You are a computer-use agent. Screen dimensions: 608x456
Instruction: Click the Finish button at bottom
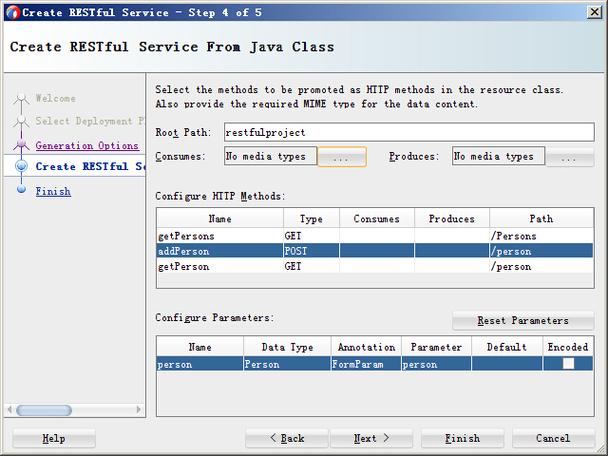pyautogui.click(x=462, y=439)
